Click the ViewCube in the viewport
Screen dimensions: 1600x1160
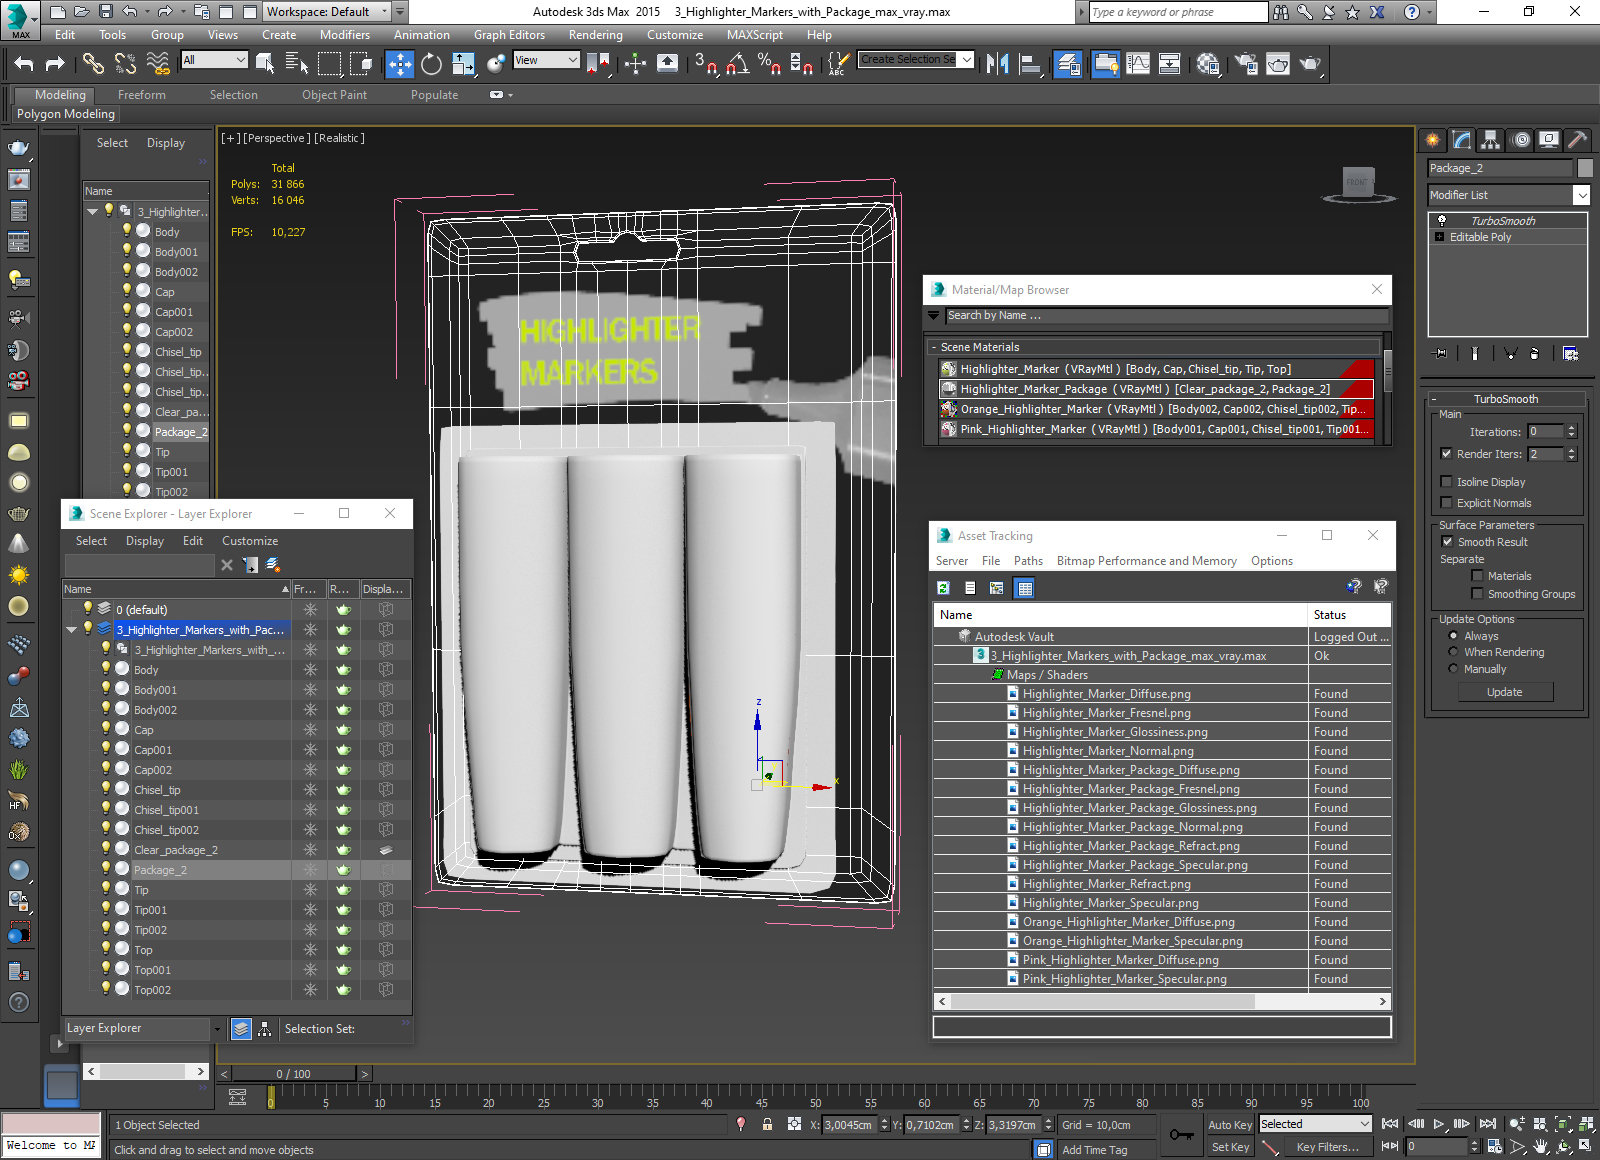(1358, 184)
